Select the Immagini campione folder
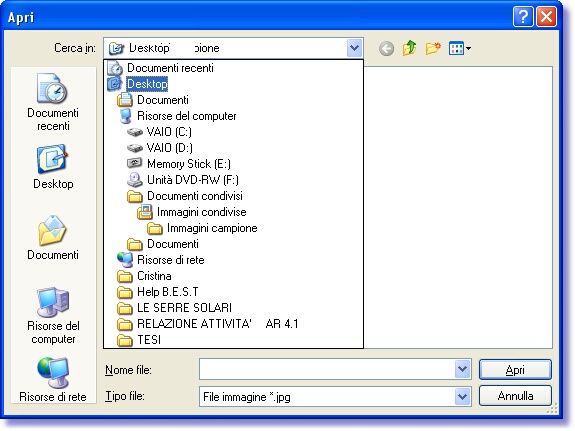Image resolution: width=575 pixels, height=431 pixels. 202,228
